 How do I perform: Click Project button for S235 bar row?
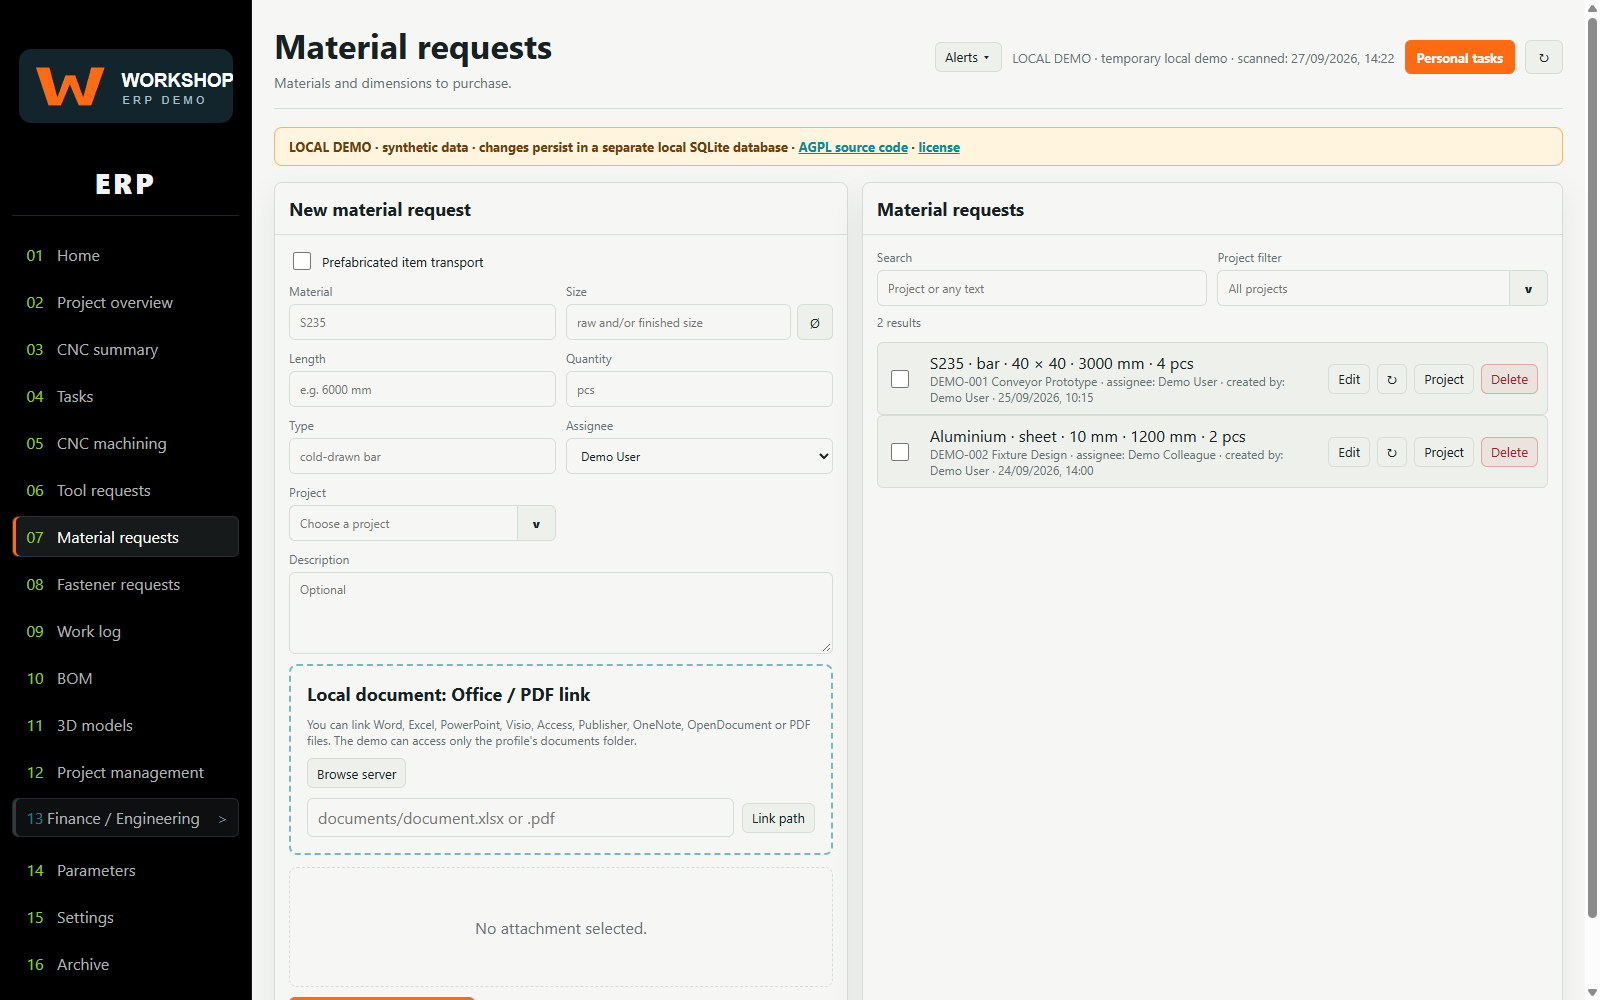pyautogui.click(x=1444, y=379)
